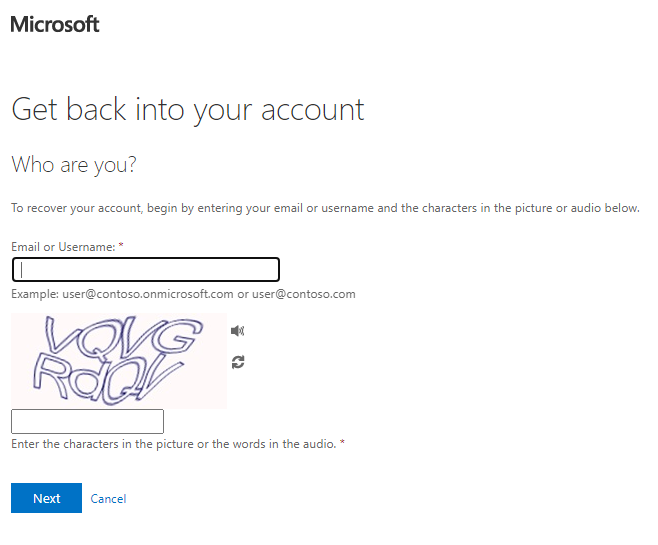Click the Microsoft logo
This screenshot has height=545, width=658.
[55, 24]
